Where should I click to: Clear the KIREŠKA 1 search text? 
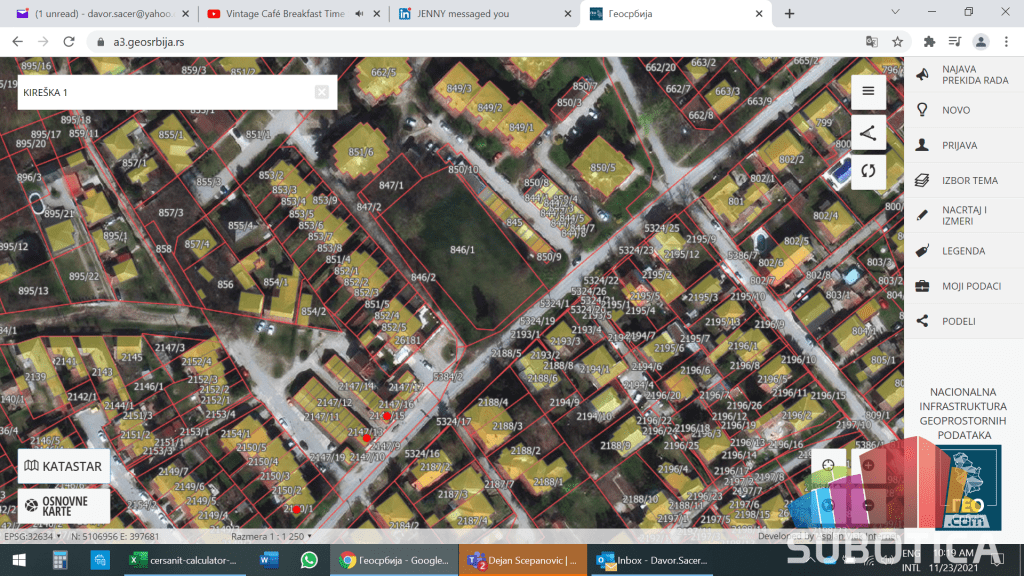point(321,92)
